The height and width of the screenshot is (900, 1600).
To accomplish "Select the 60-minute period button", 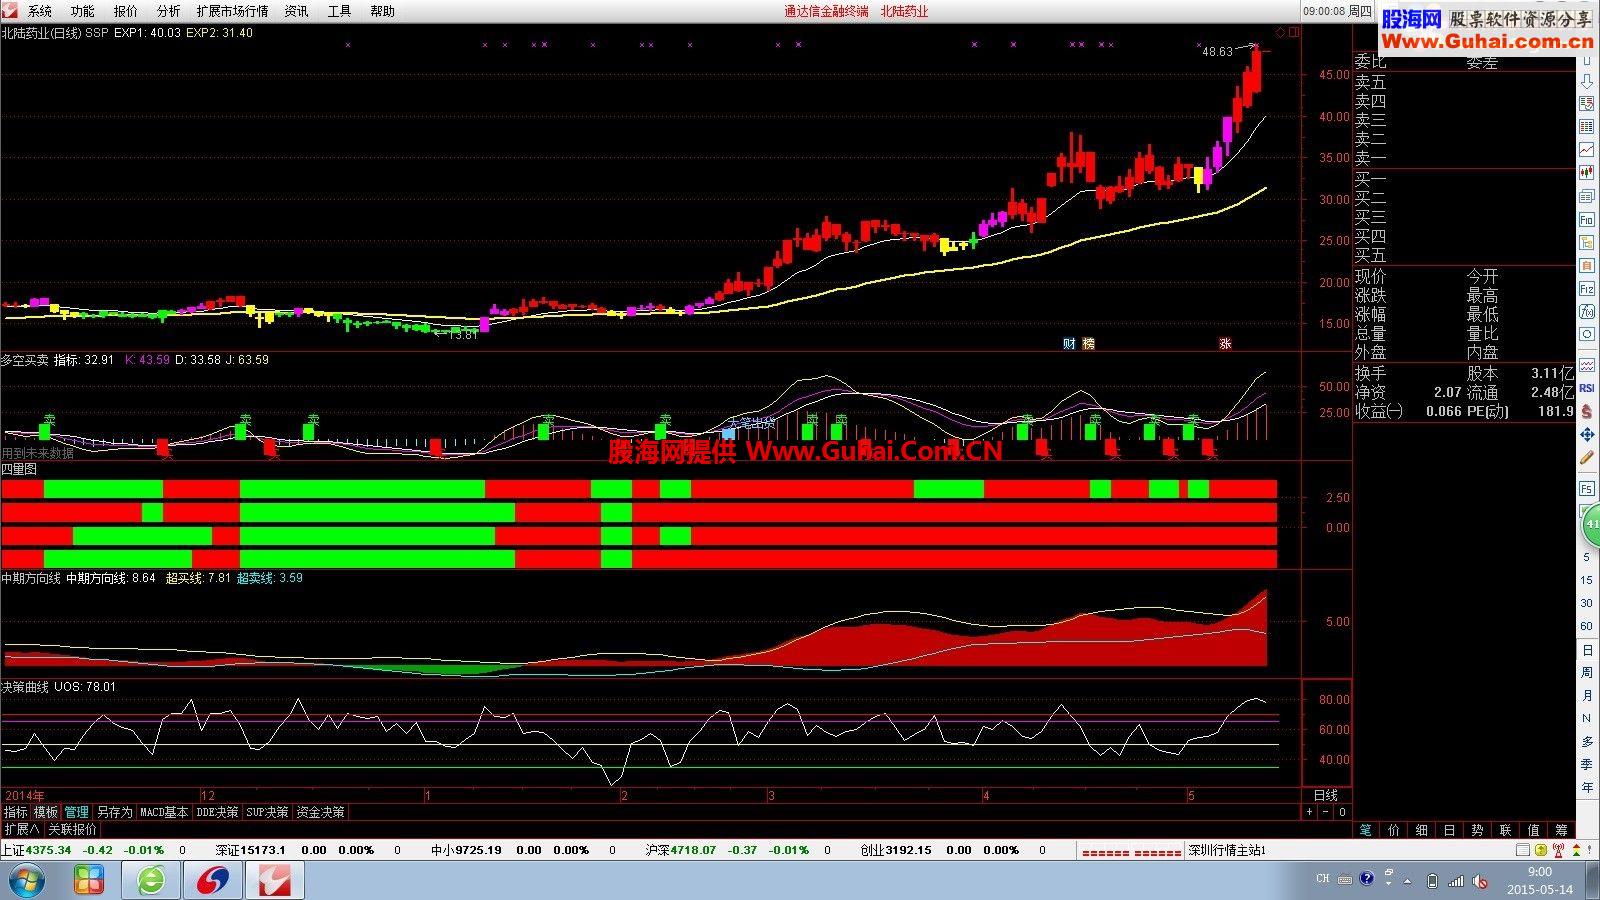I will pyautogui.click(x=1587, y=626).
